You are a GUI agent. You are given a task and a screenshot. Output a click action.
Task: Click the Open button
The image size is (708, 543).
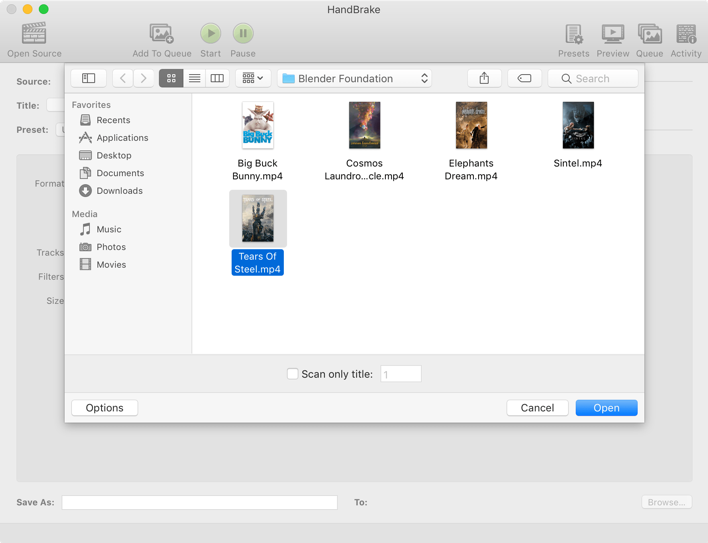tap(606, 408)
